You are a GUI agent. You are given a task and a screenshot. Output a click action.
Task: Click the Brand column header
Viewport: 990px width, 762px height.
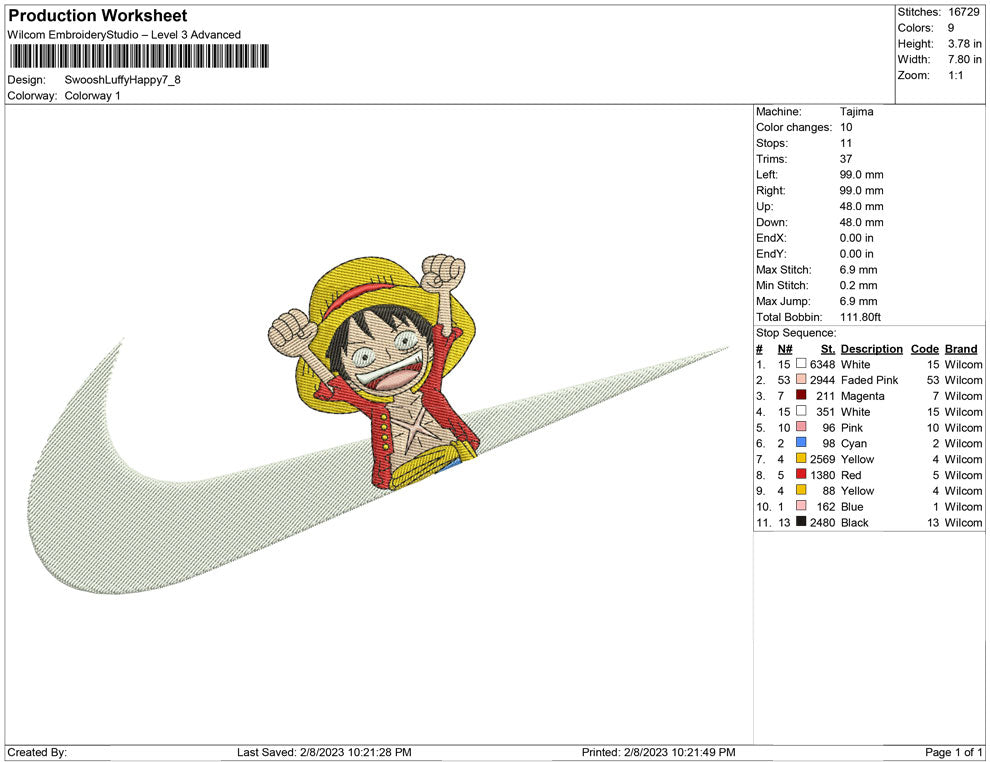(x=960, y=349)
